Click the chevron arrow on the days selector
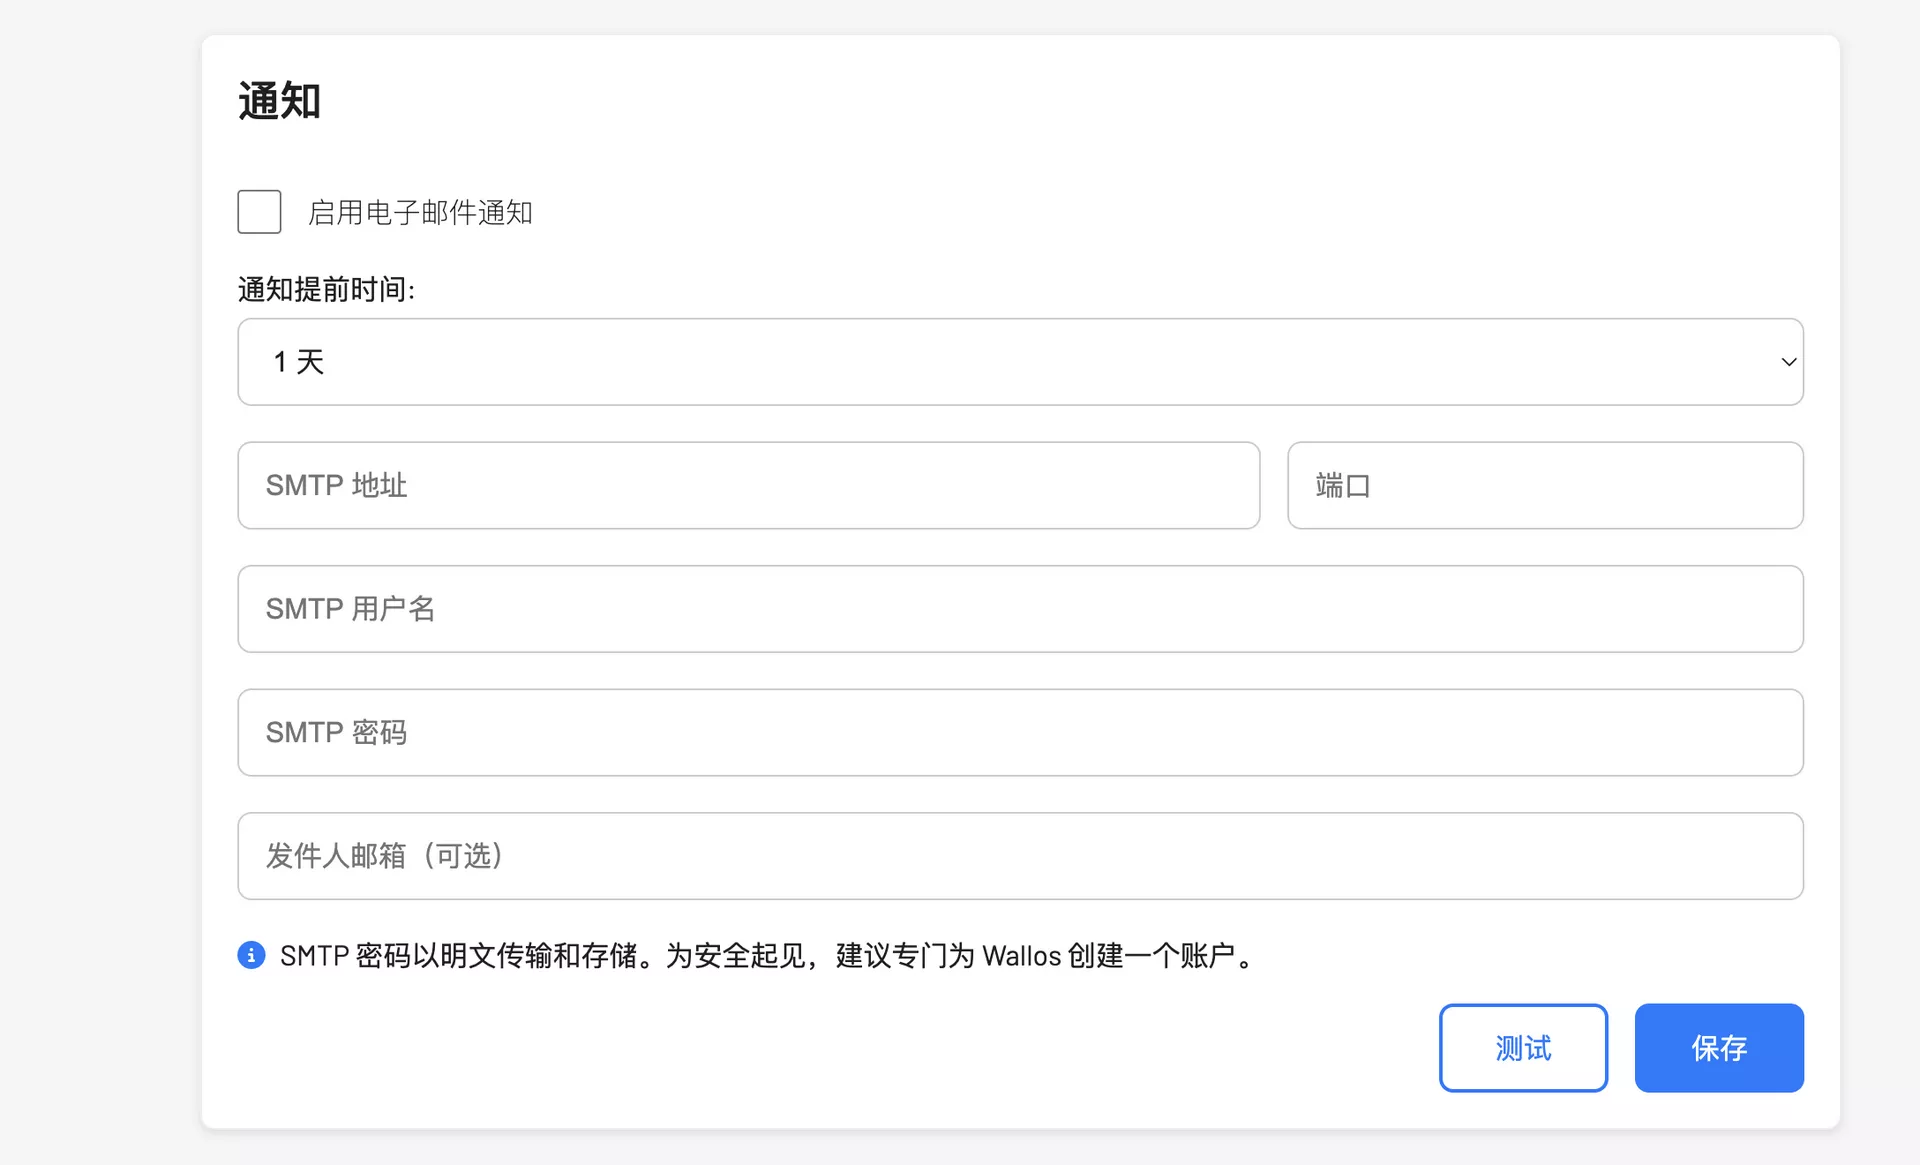The image size is (1920, 1165). (1788, 362)
